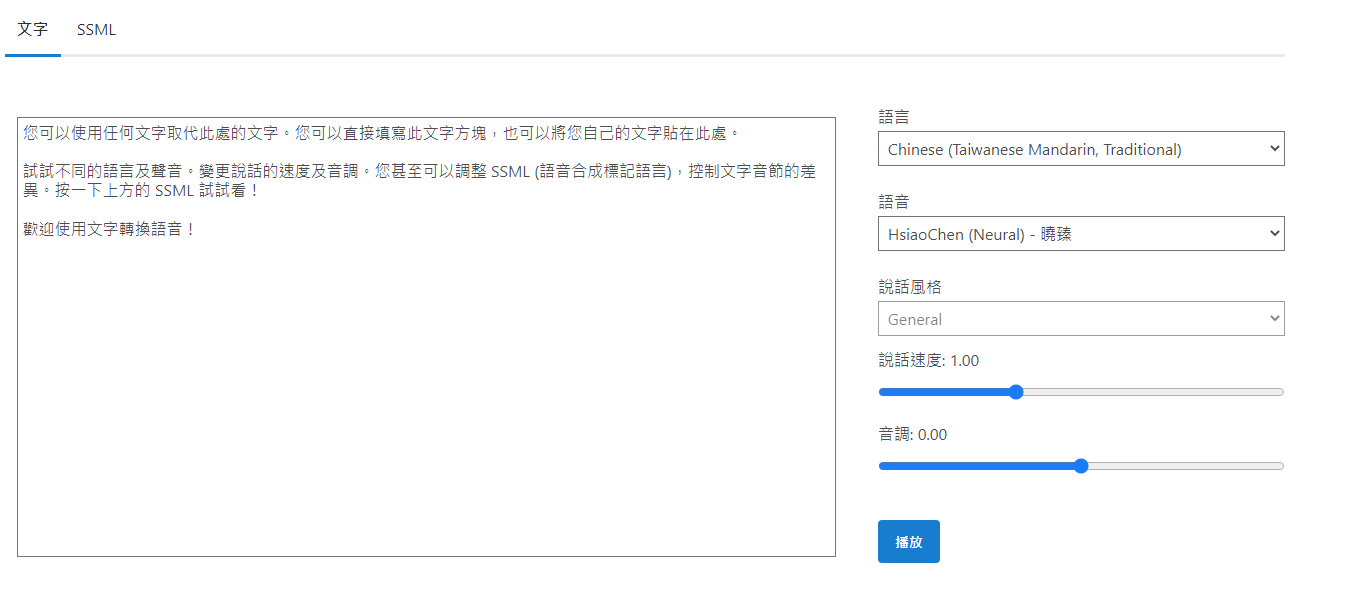
Task: Click the 語言 field label
Action: point(894,117)
